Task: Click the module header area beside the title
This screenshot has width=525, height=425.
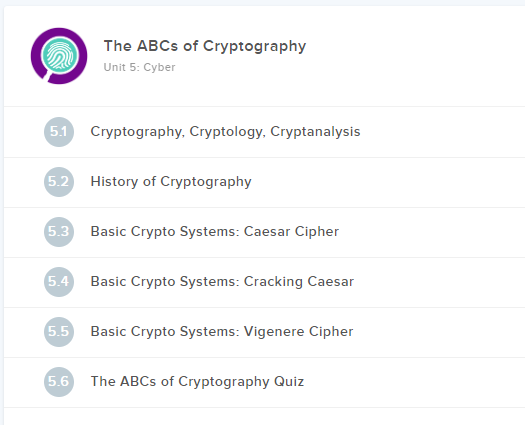Action: [415, 56]
